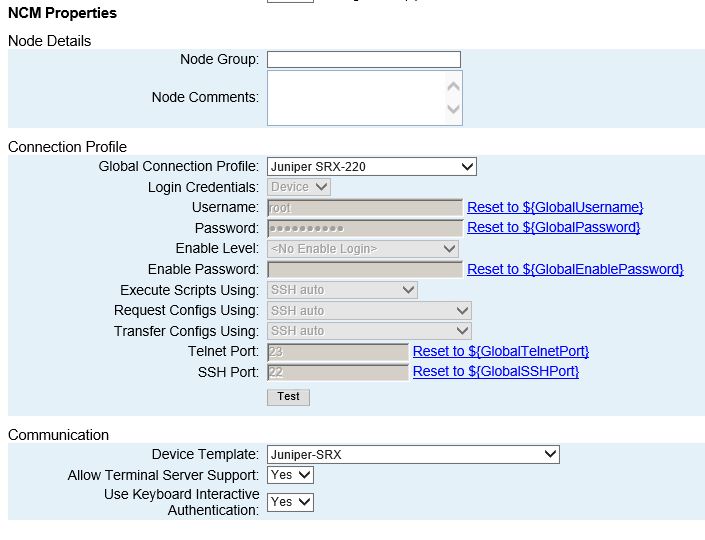The width and height of the screenshot is (705, 540).
Task: Click the Reset to ${GlobalEnablePassword} link
Action: (575, 270)
